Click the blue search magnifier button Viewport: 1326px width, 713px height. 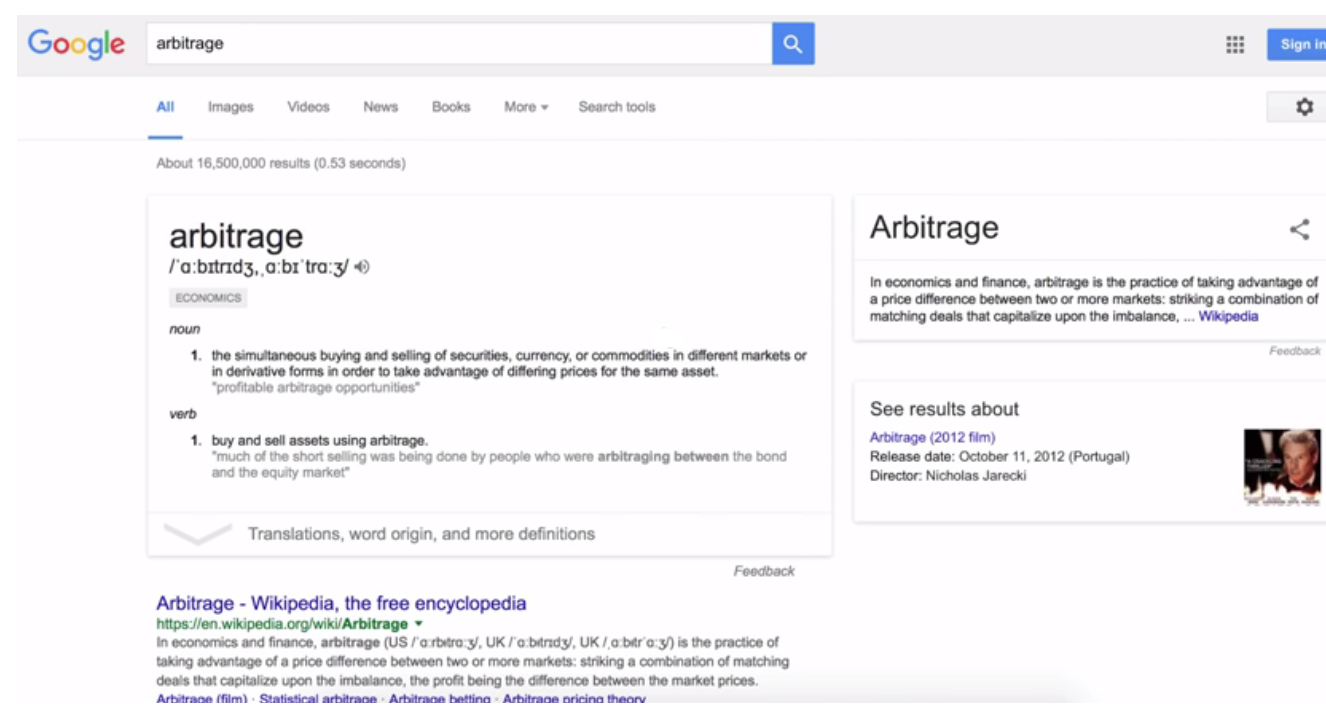792,44
